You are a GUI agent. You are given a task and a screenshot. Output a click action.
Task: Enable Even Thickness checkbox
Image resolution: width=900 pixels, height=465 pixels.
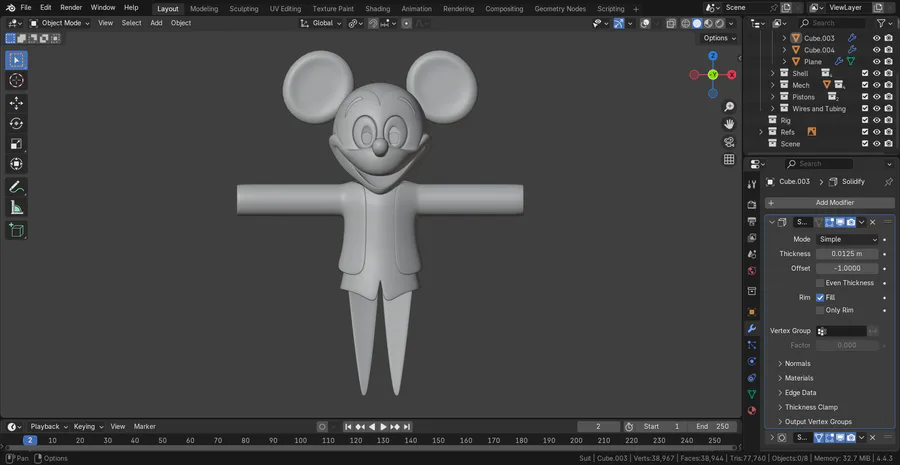click(x=820, y=283)
